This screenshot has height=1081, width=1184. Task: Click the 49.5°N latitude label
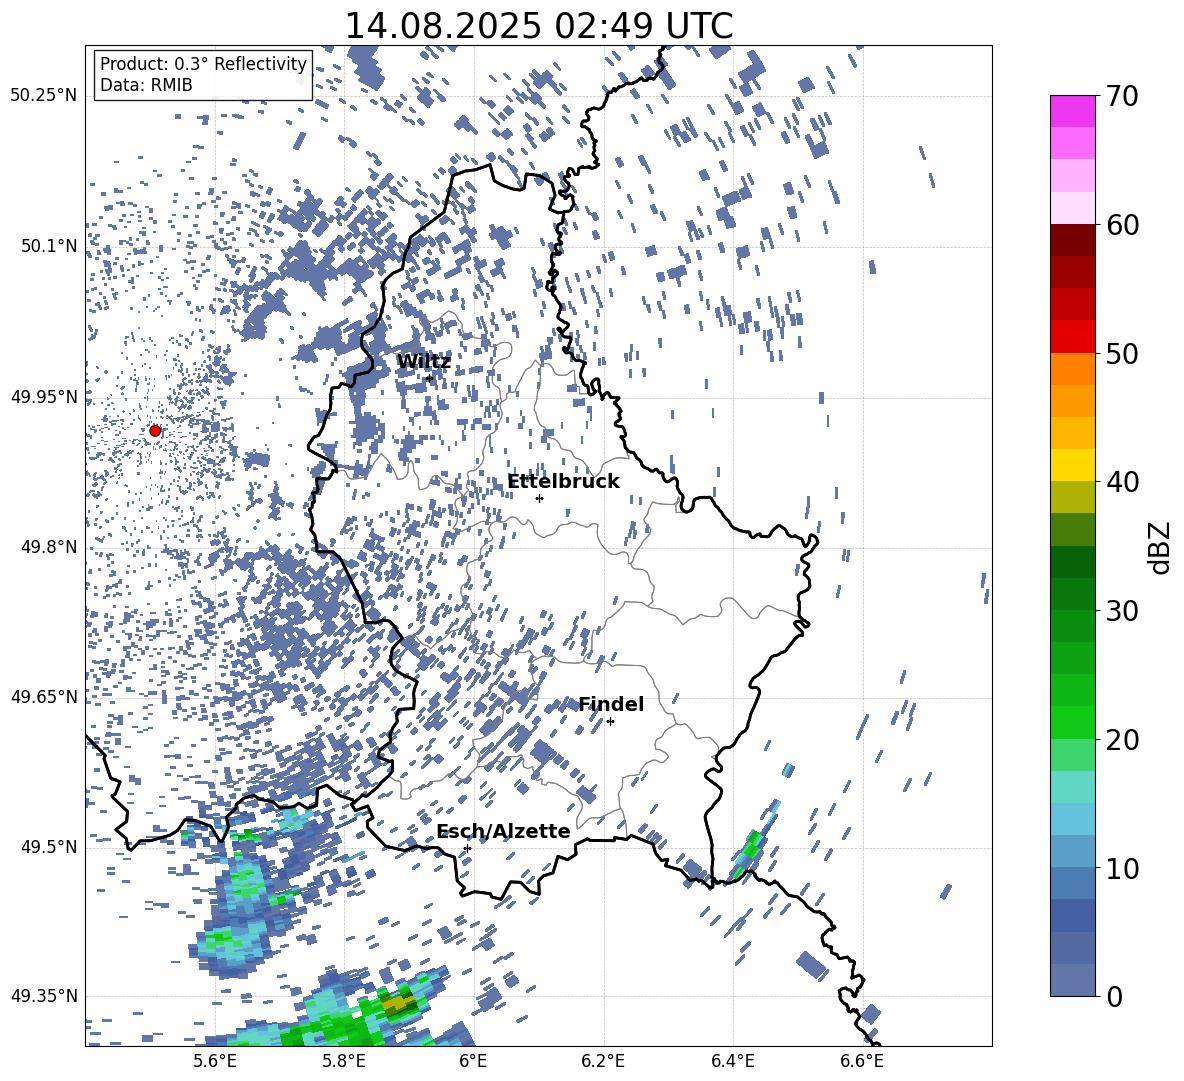click(x=49, y=847)
